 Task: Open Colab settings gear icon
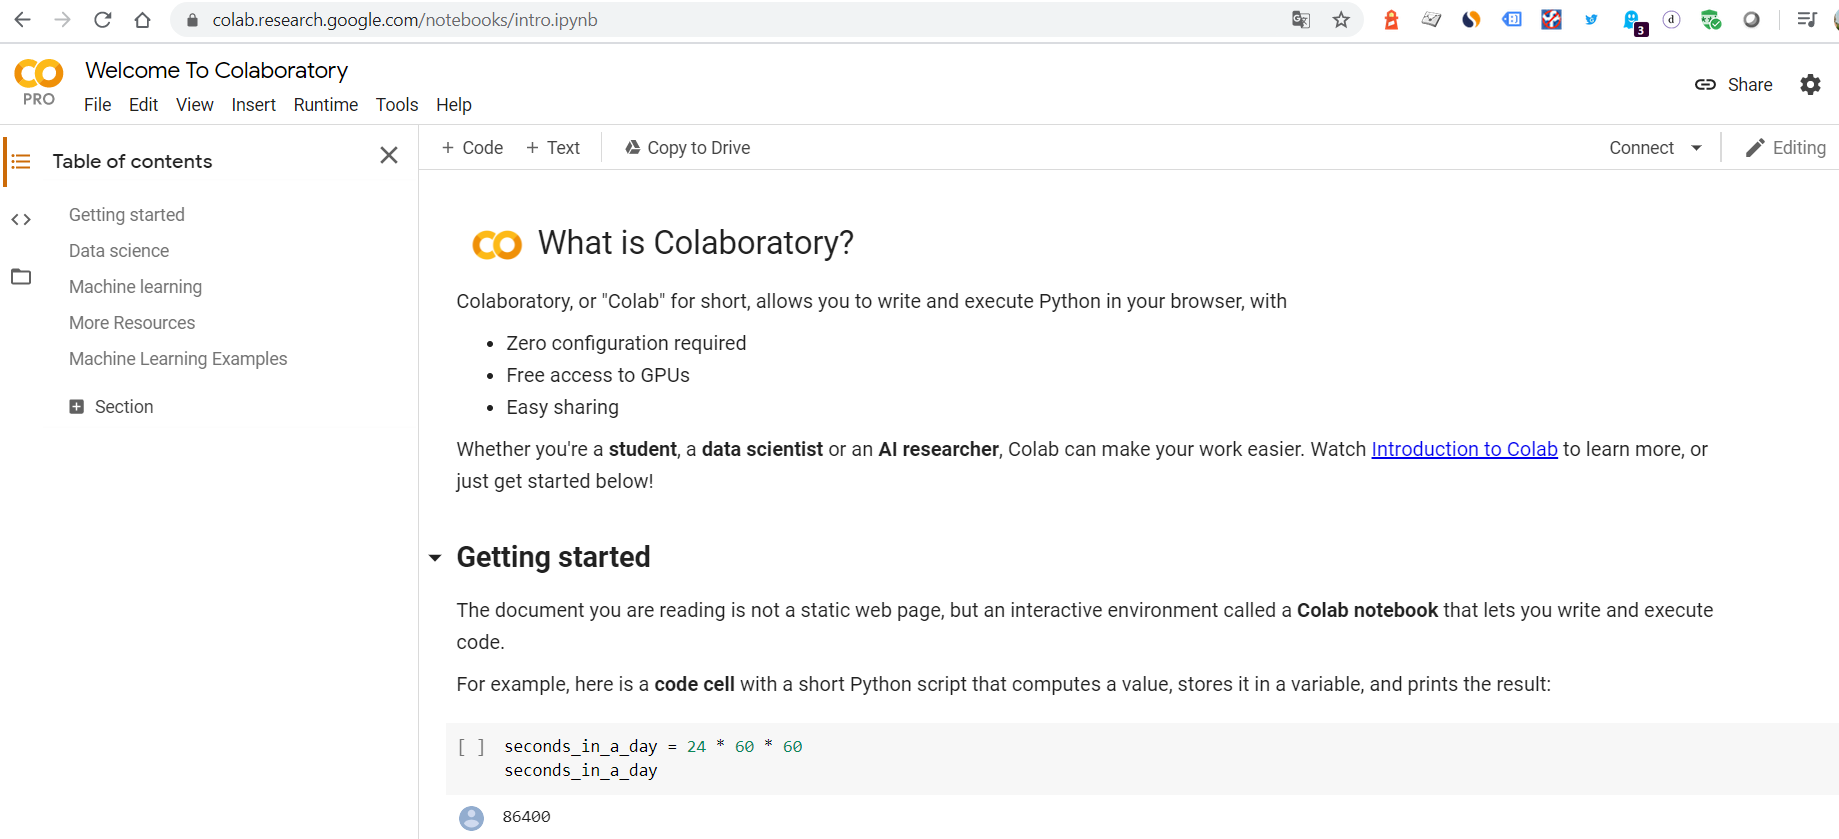[x=1810, y=85]
